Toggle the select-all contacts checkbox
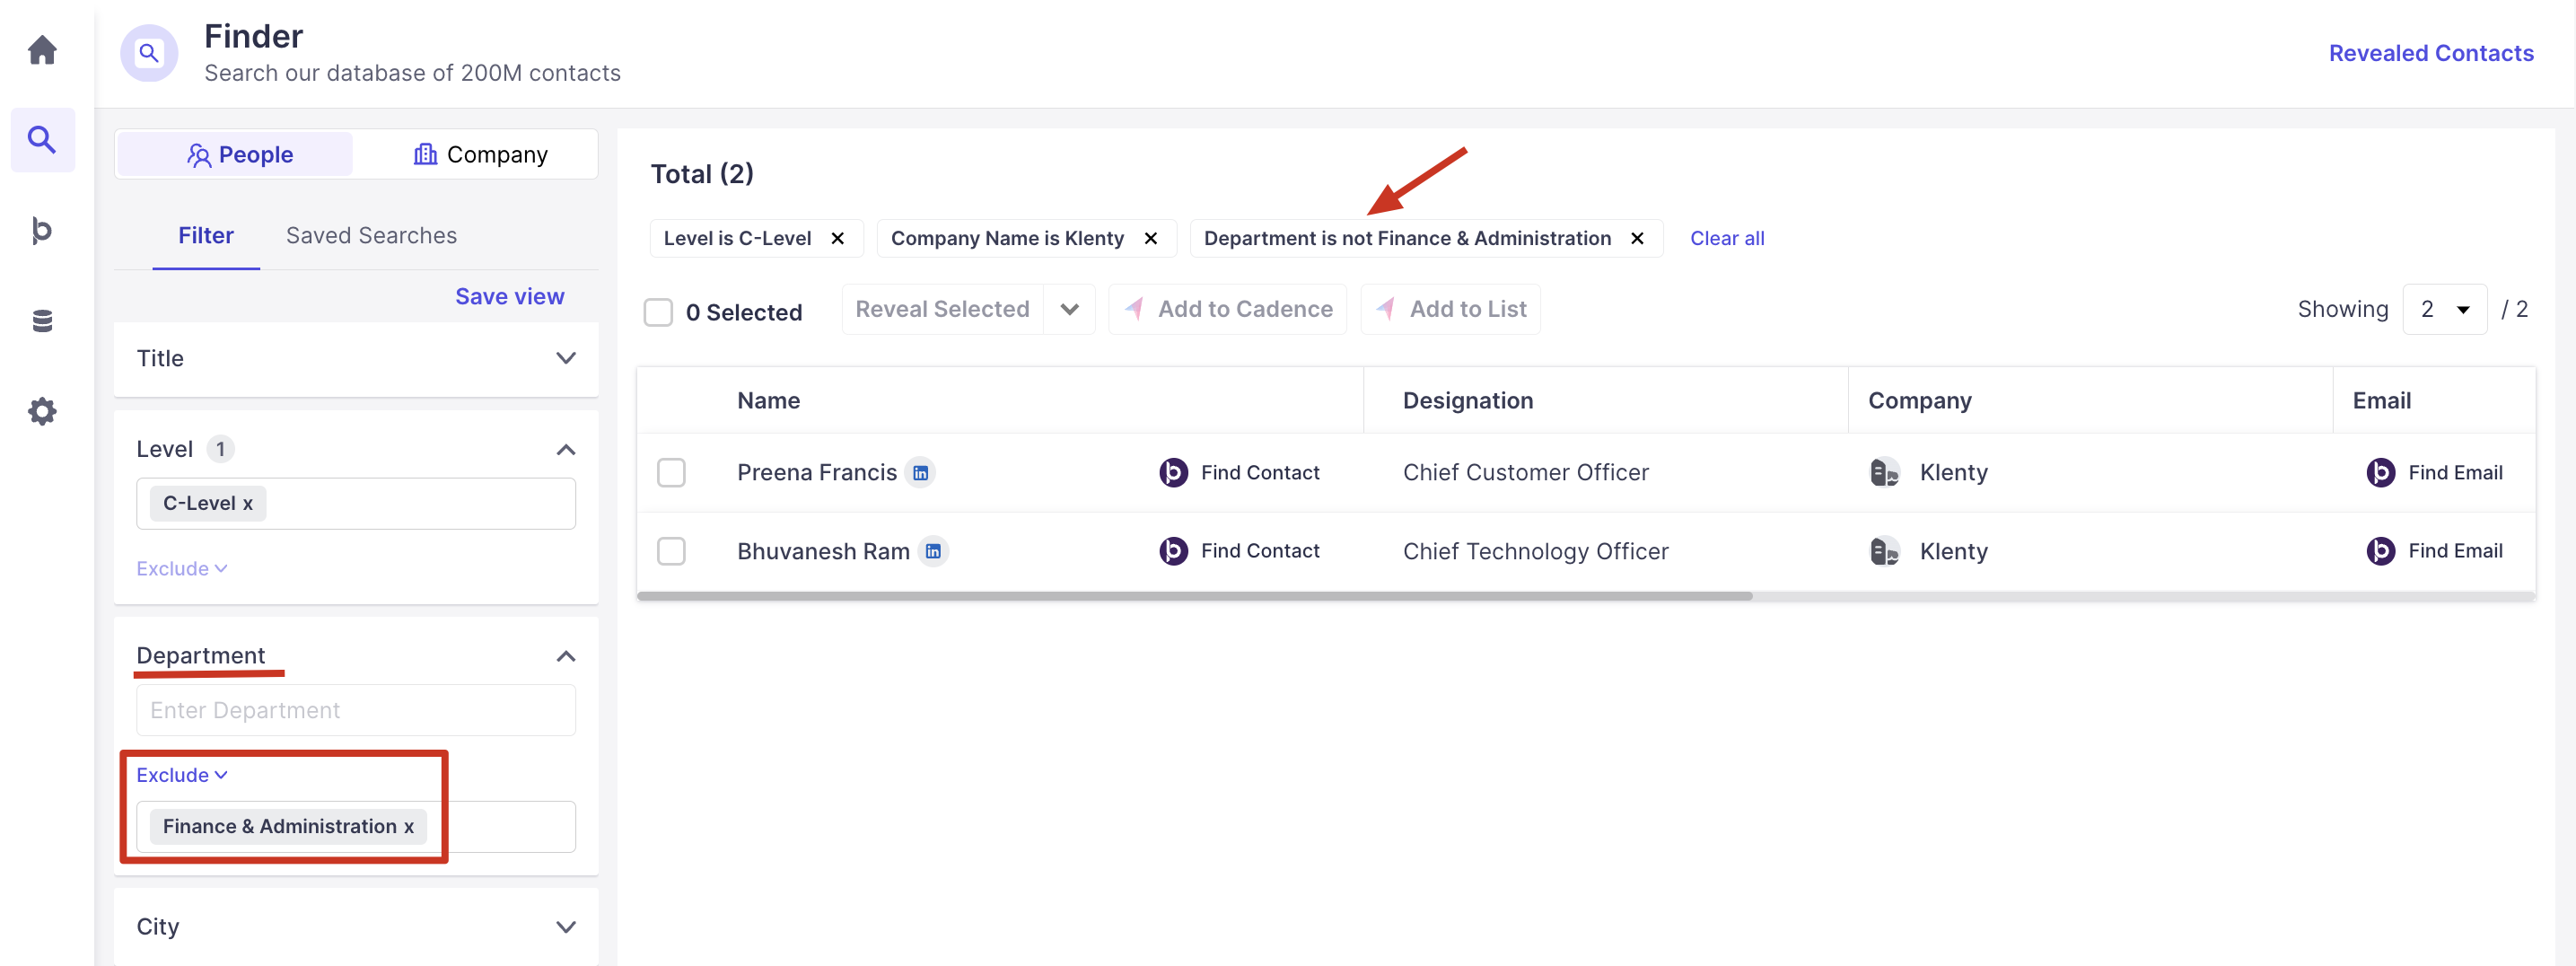Viewport: 2576px width, 966px height. [658, 312]
